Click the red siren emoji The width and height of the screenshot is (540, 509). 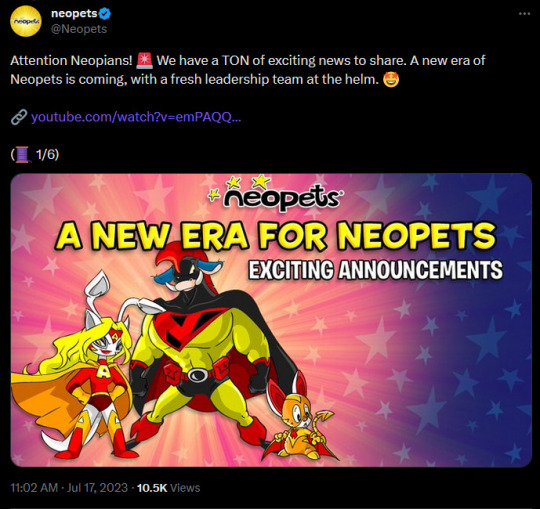tap(144, 60)
